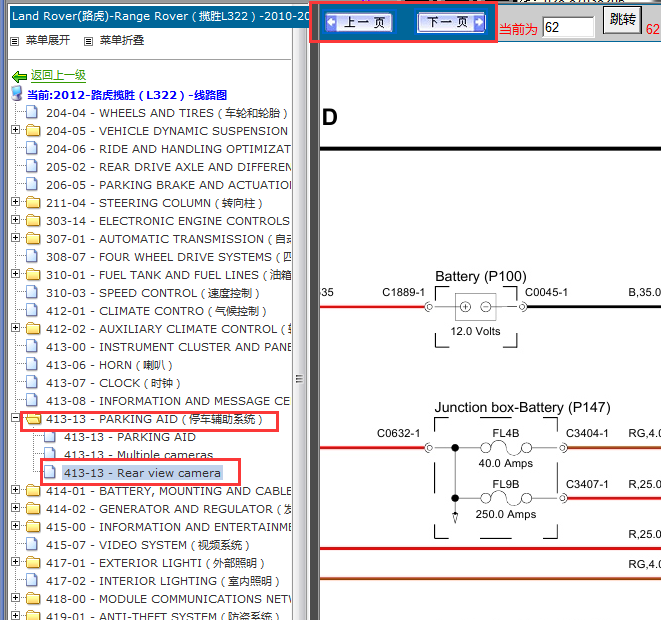Select 413-13 Rear view camera document
This screenshot has height=620, width=661.
tap(142, 473)
